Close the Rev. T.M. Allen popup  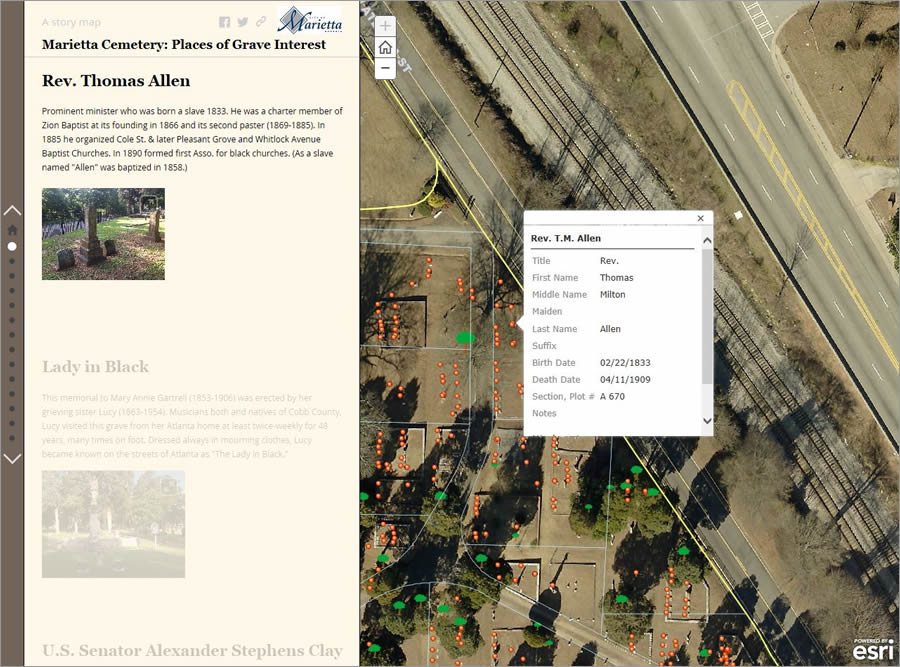coord(699,217)
